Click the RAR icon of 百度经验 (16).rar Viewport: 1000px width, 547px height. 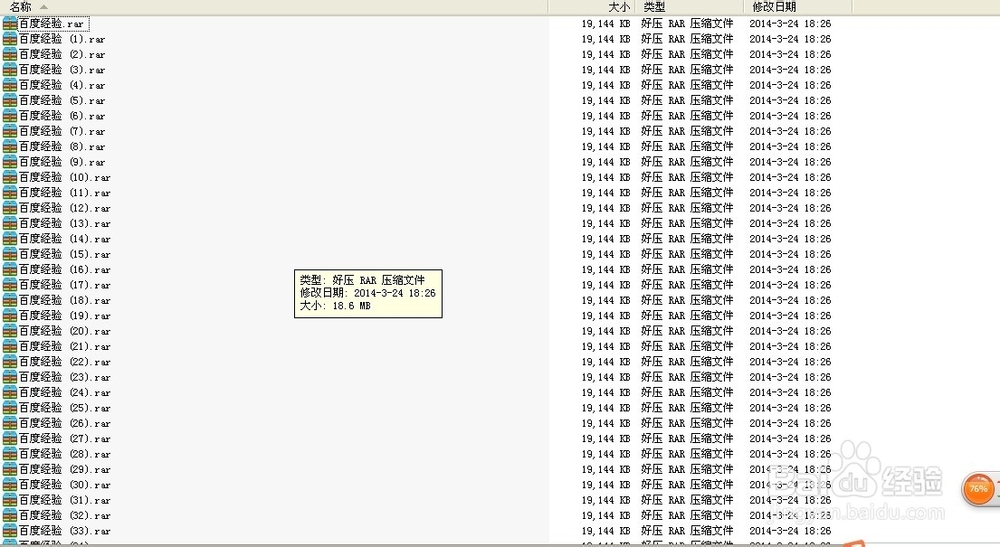tap(10, 269)
